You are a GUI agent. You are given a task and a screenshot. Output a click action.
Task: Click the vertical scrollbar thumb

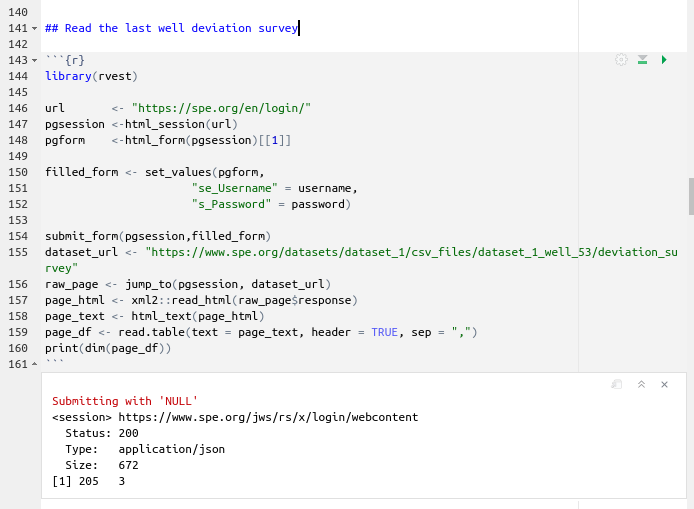tap(690, 196)
